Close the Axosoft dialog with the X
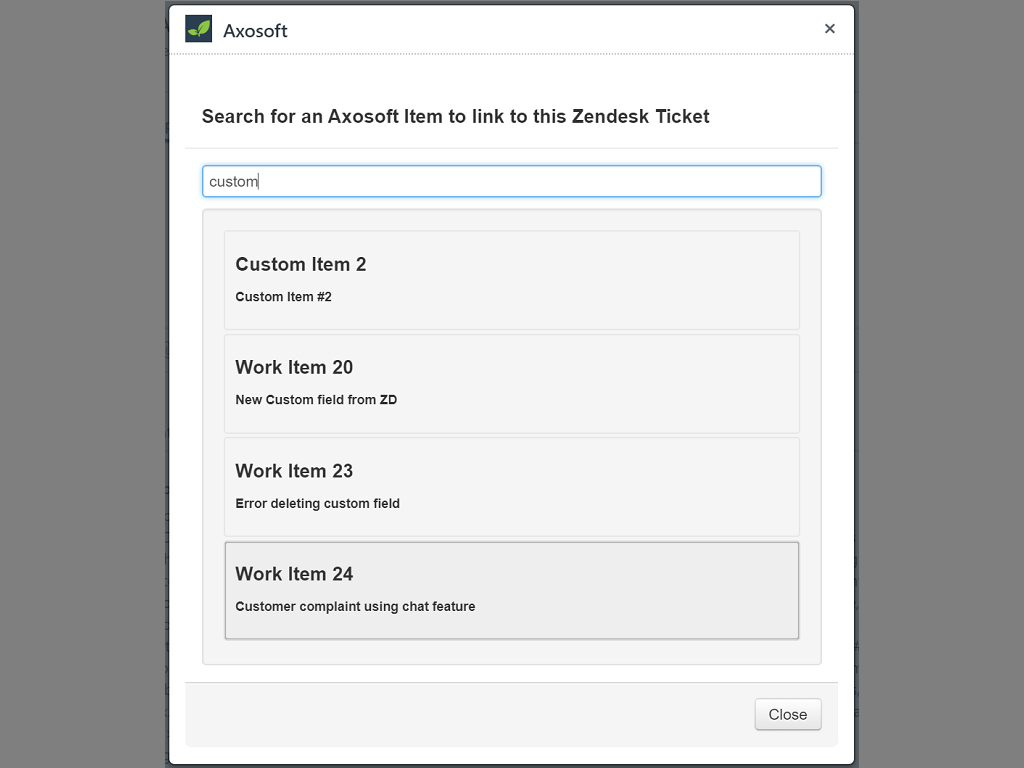 pyautogui.click(x=829, y=29)
